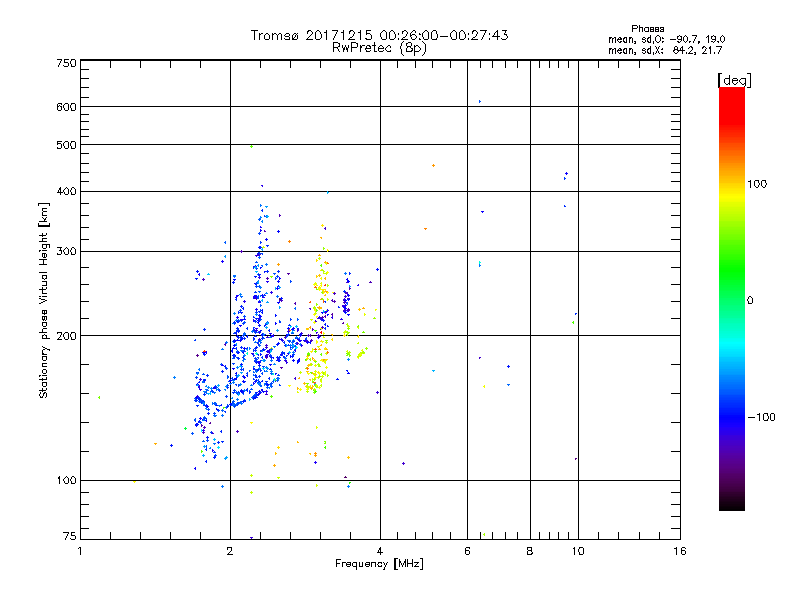Click the '[deg]' colorbar unit label
This screenshot has height=600, width=800.
(734, 81)
